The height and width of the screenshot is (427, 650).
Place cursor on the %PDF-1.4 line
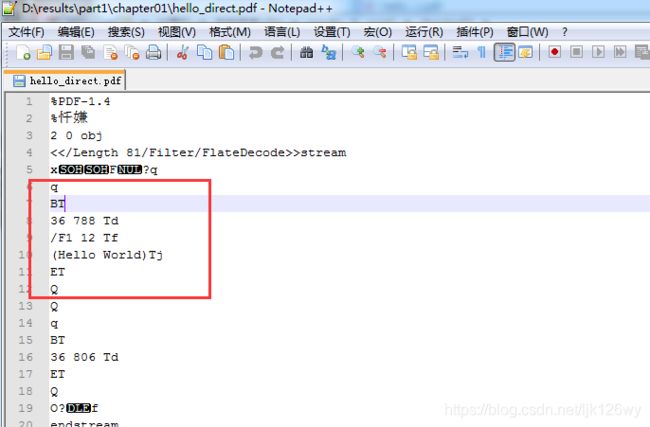point(80,101)
